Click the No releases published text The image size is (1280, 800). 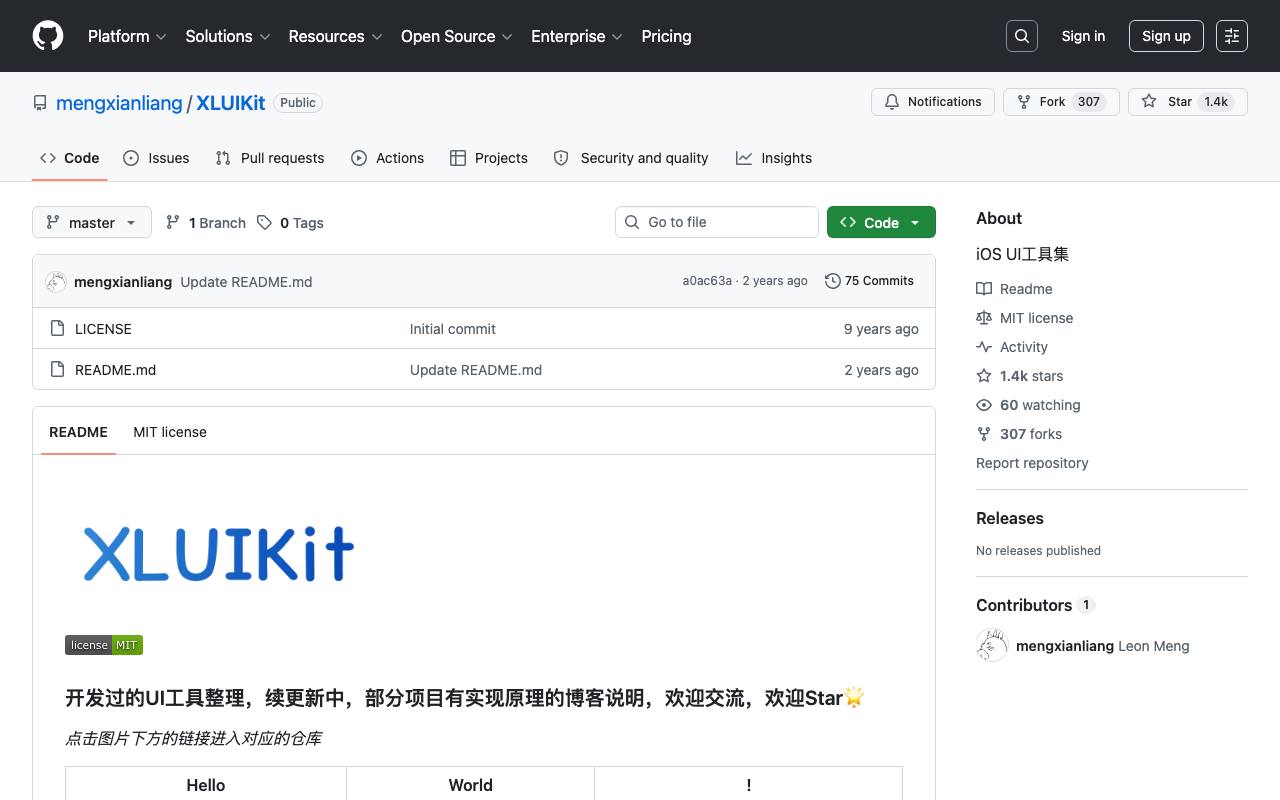[x=1038, y=551]
